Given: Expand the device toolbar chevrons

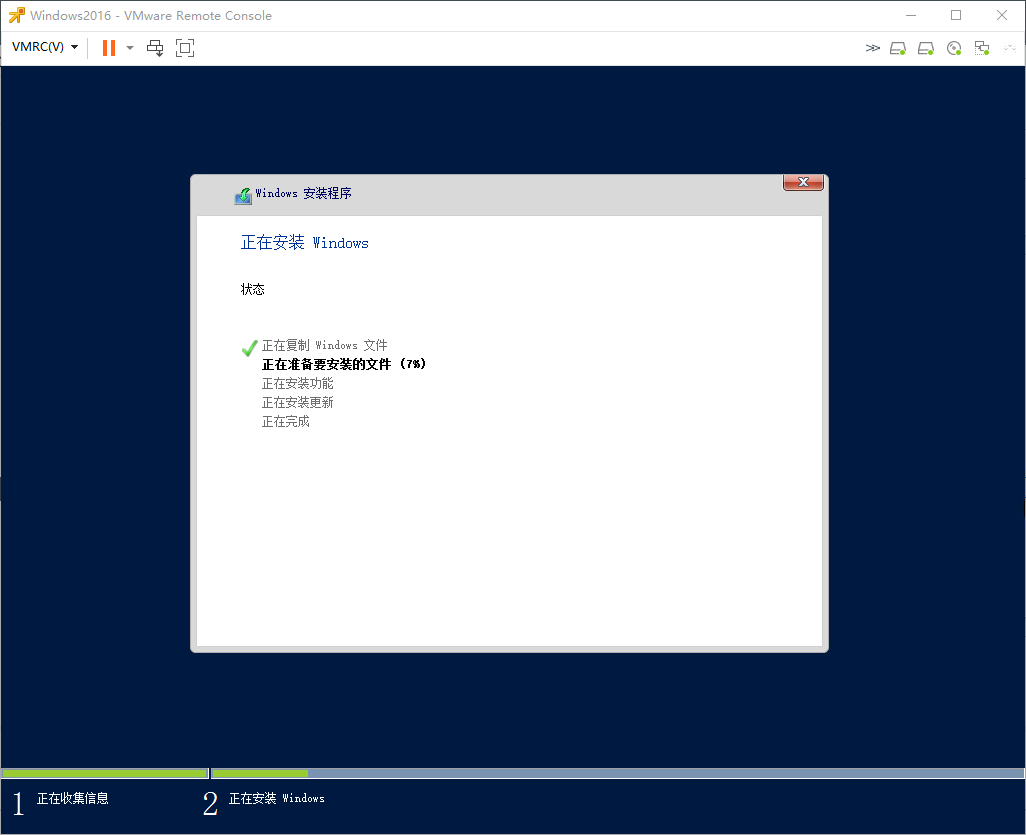Looking at the screenshot, I should [x=872, y=48].
